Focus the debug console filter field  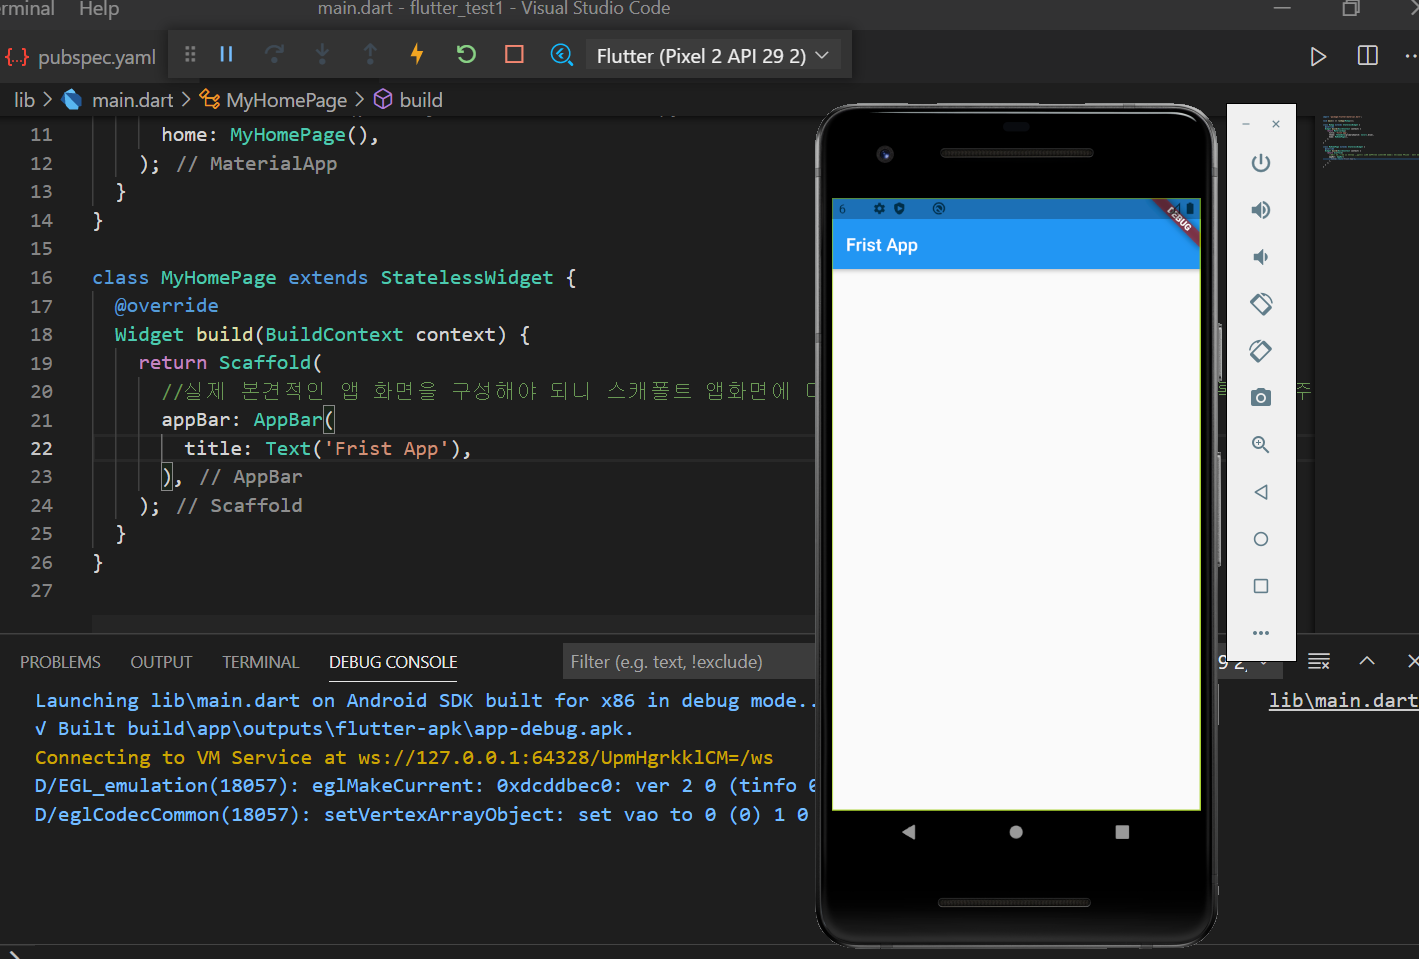[690, 662]
